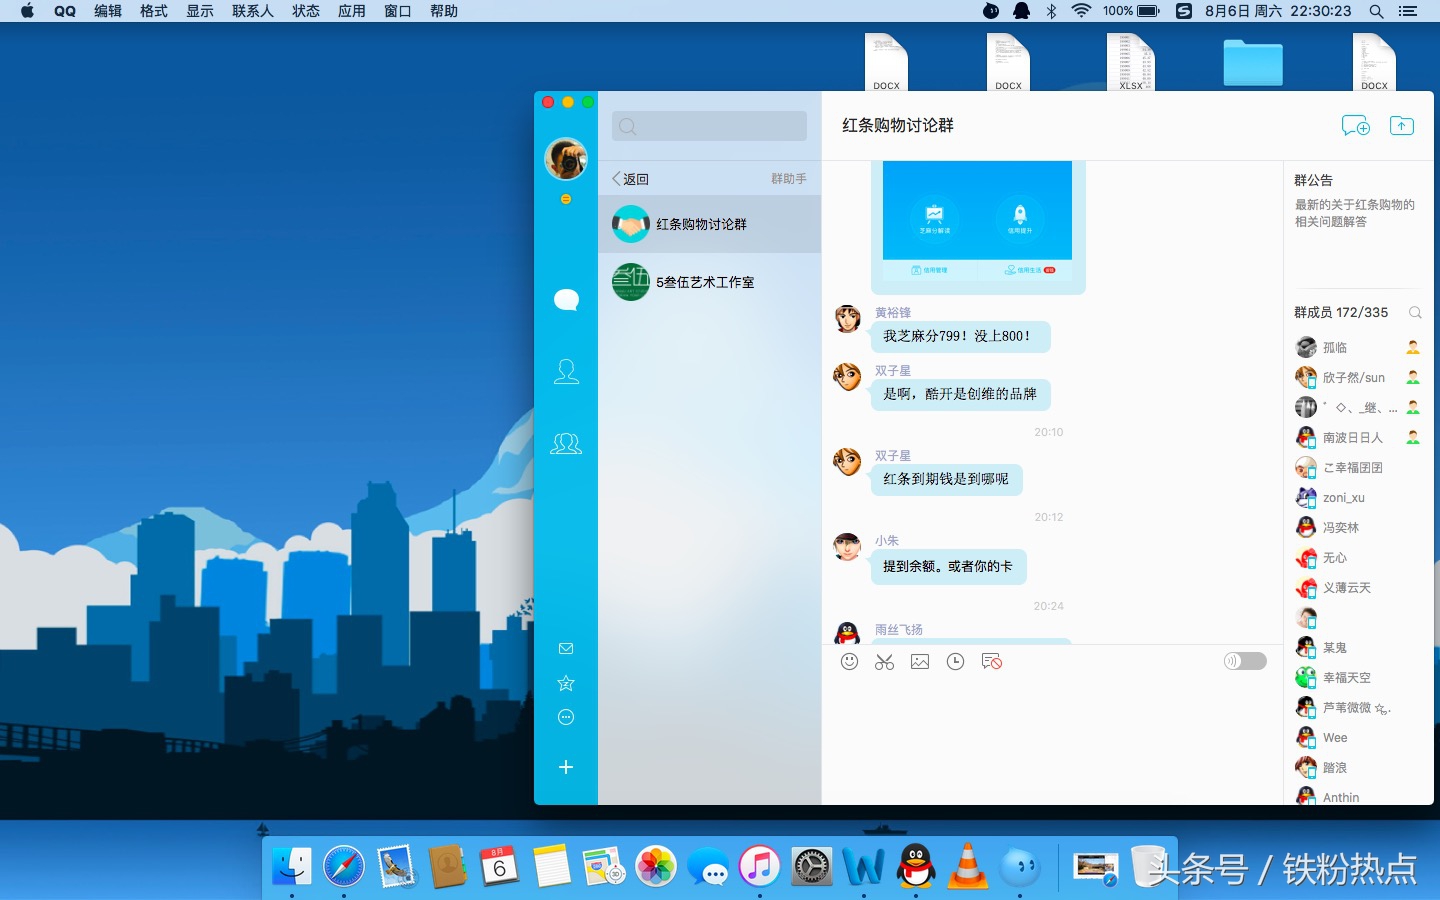Click the add button at sidebar bottom

coord(566,767)
